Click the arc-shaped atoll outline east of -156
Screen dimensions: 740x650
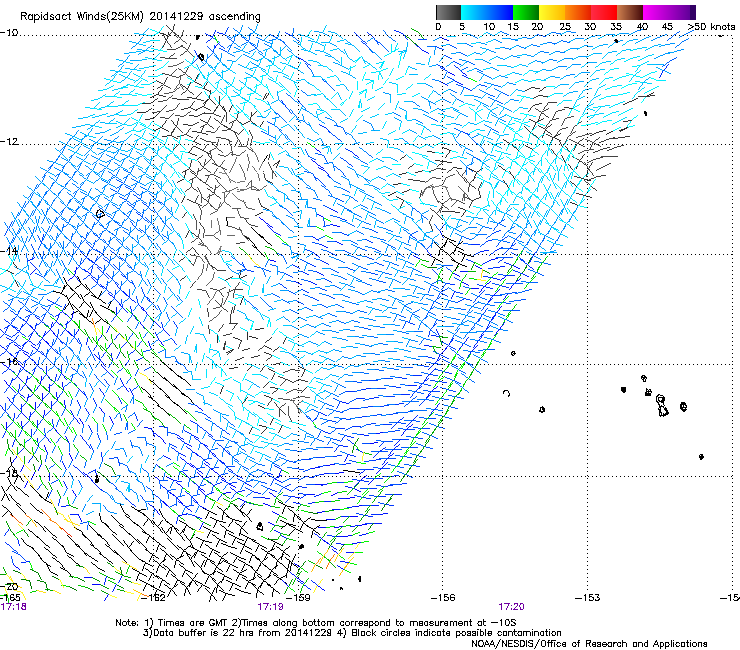click(x=506, y=393)
